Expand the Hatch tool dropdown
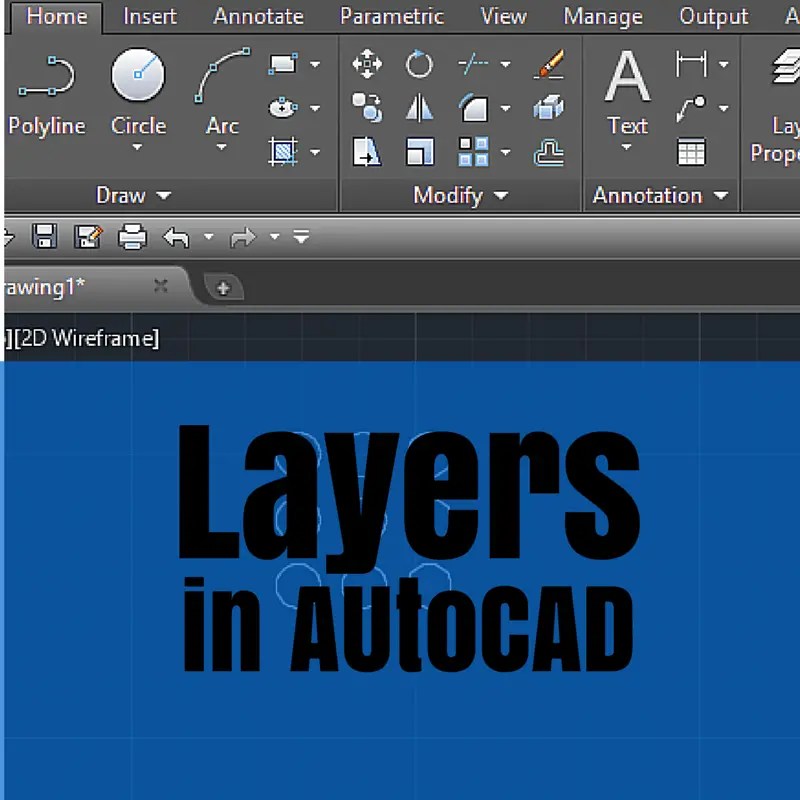Viewport: 800px width, 800px height. coord(315,152)
